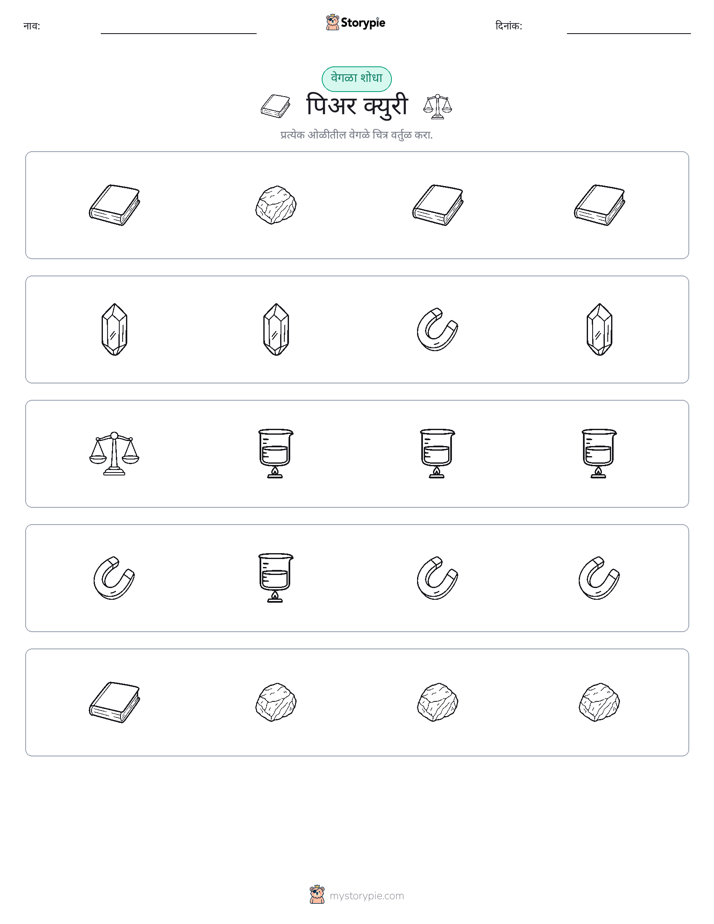Click the वेगळा शोधा green badge
714x924 pixels.
tap(356, 78)
